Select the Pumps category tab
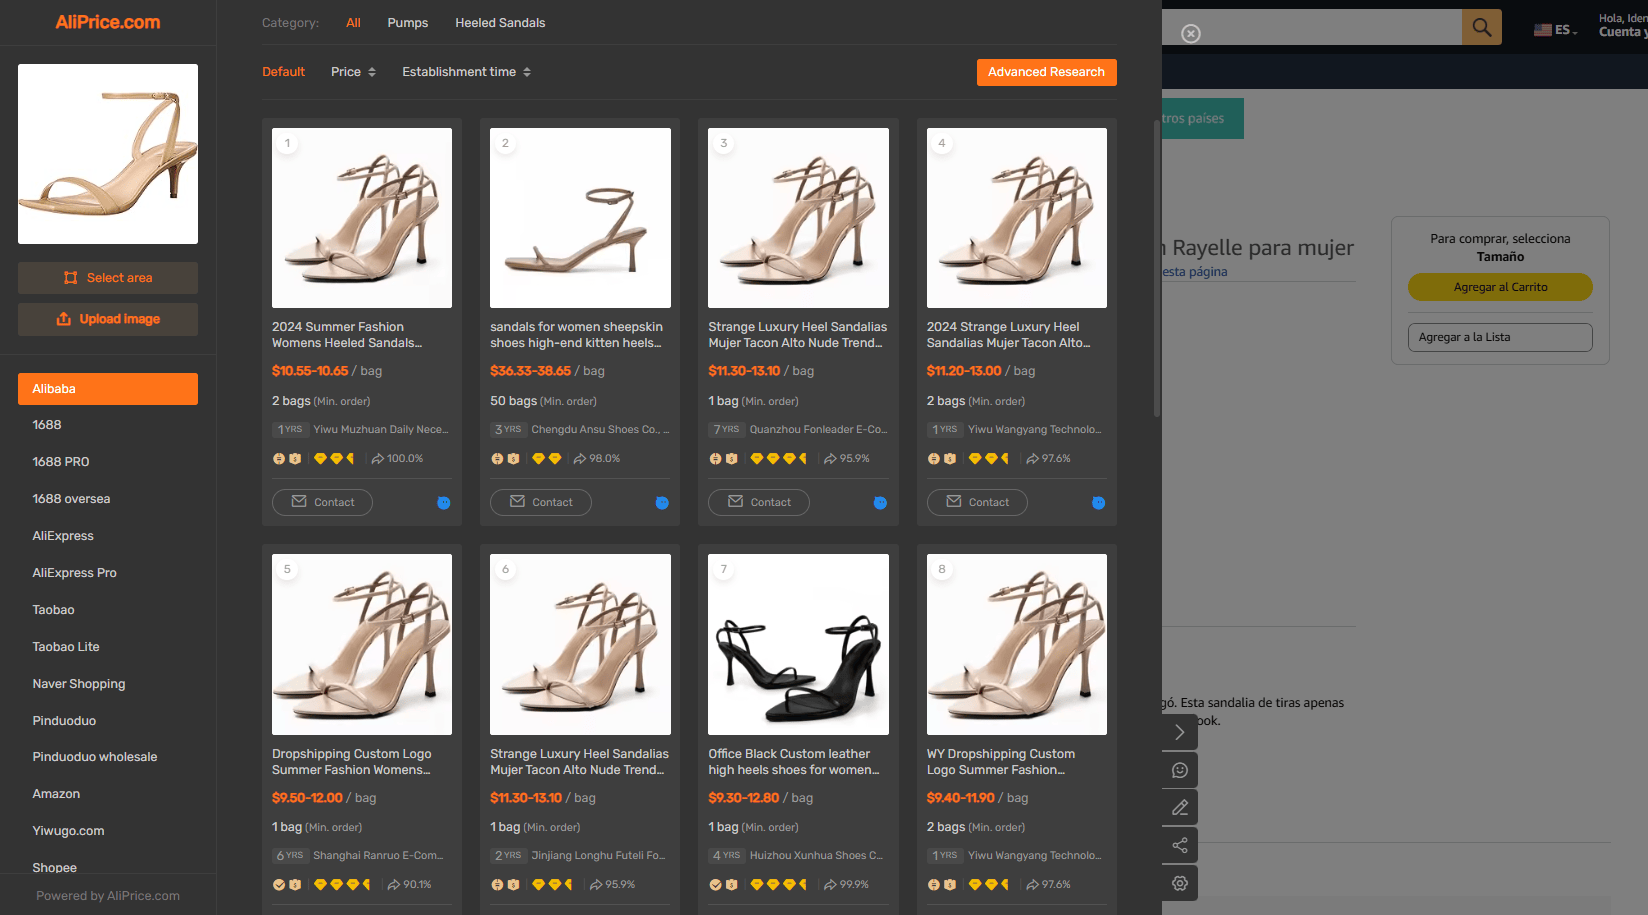 [408, 23]
